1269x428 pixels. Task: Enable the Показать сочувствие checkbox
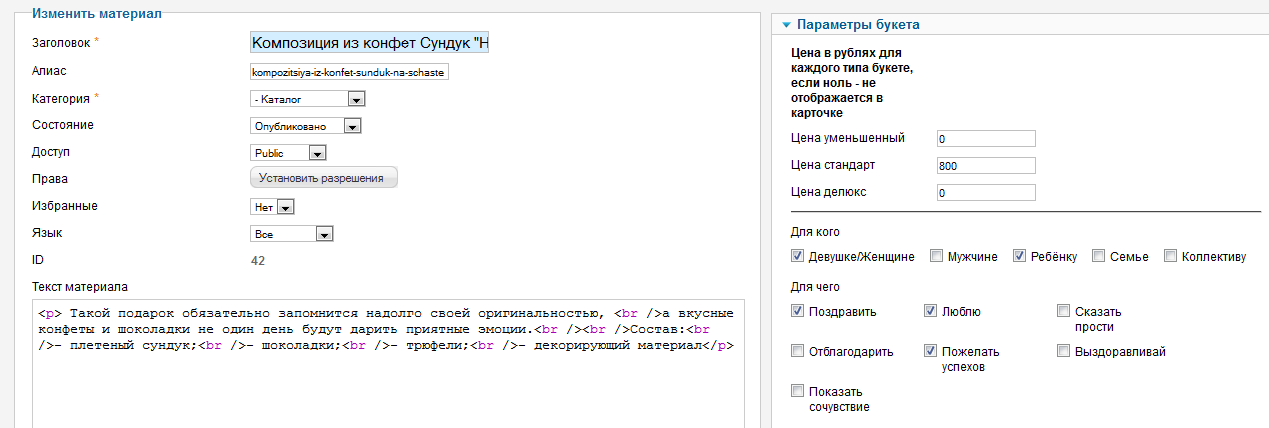(798, 391)
